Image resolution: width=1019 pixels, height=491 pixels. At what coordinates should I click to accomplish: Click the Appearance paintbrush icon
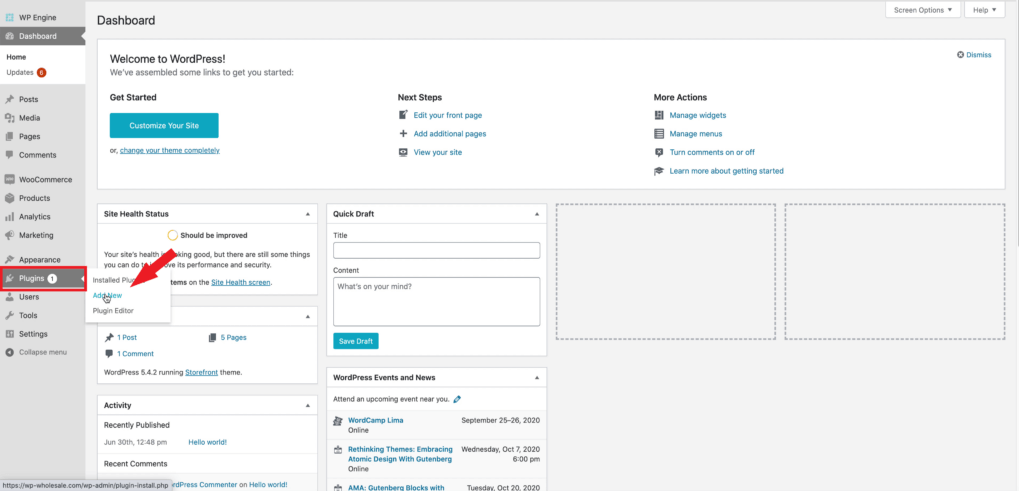[9, 259]
